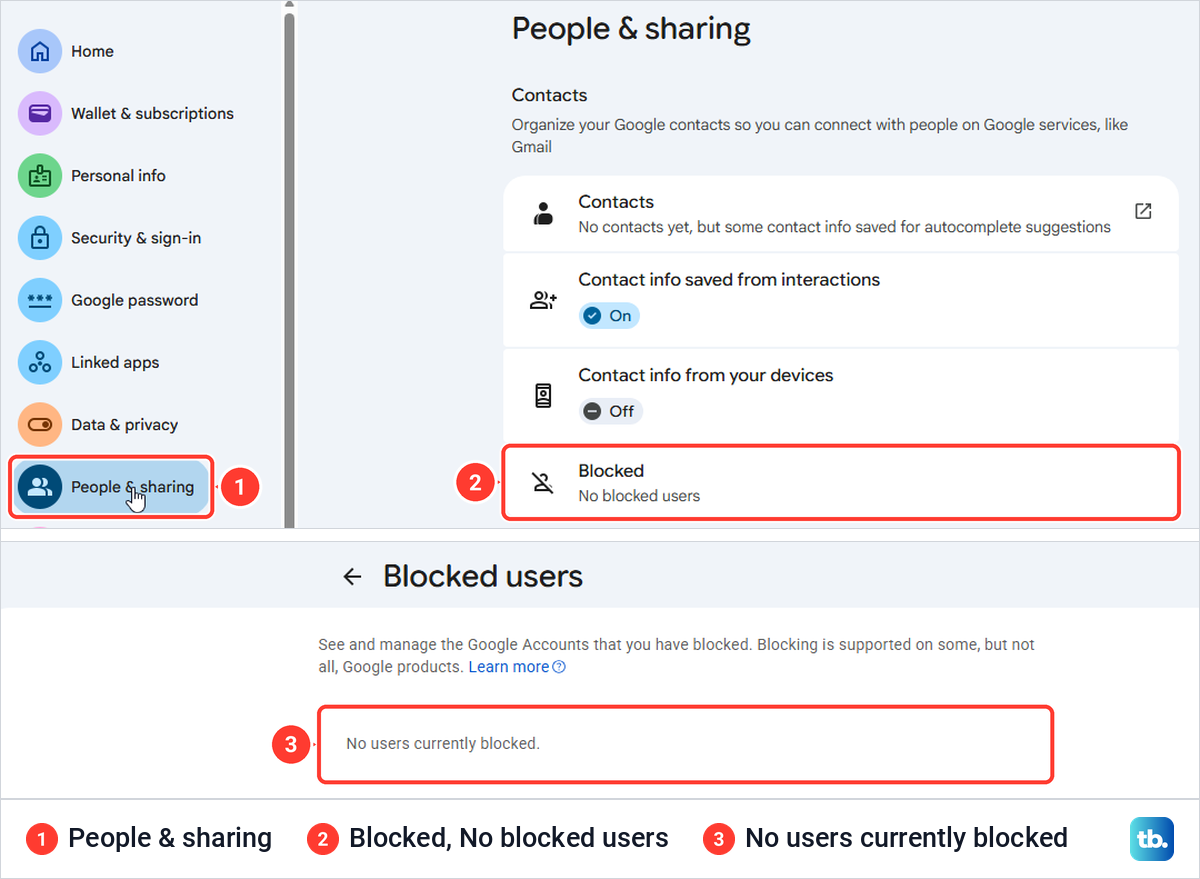Click the 'People & sharing' page heading

(631, 29)
